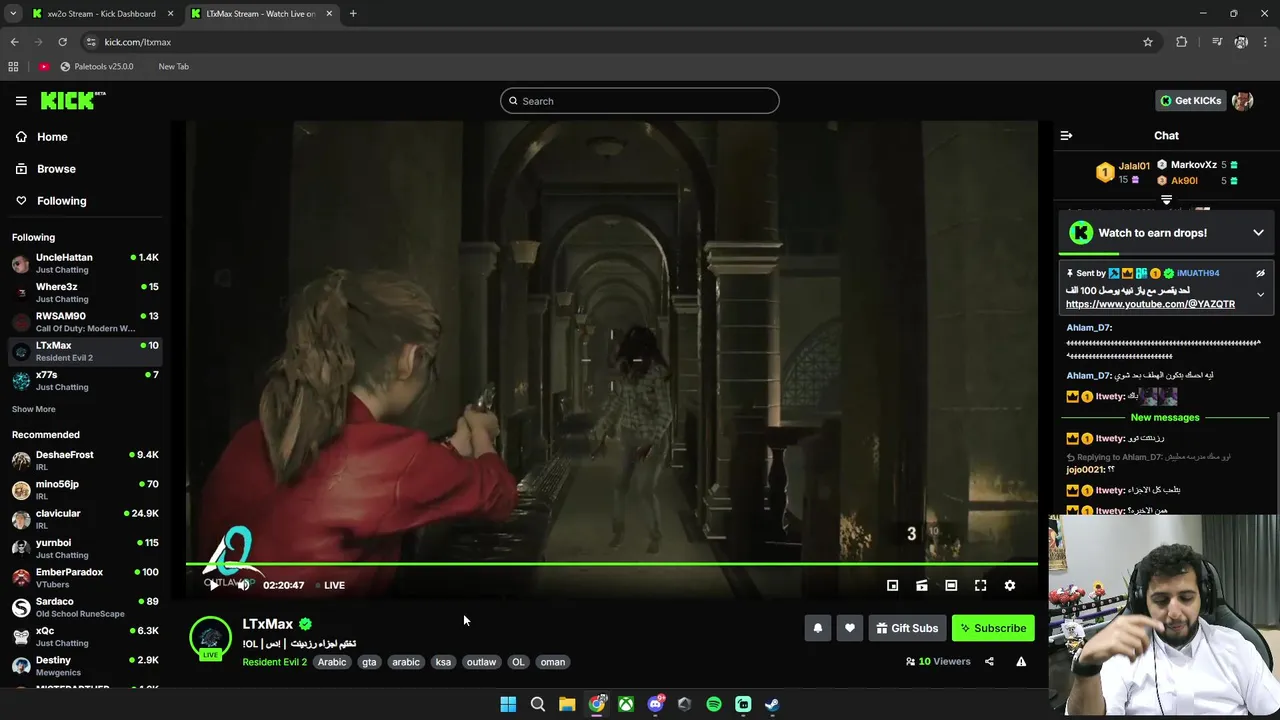The image size is (1280, 720).
Task: Click the Gift Subs button
Action: (907, 628)
